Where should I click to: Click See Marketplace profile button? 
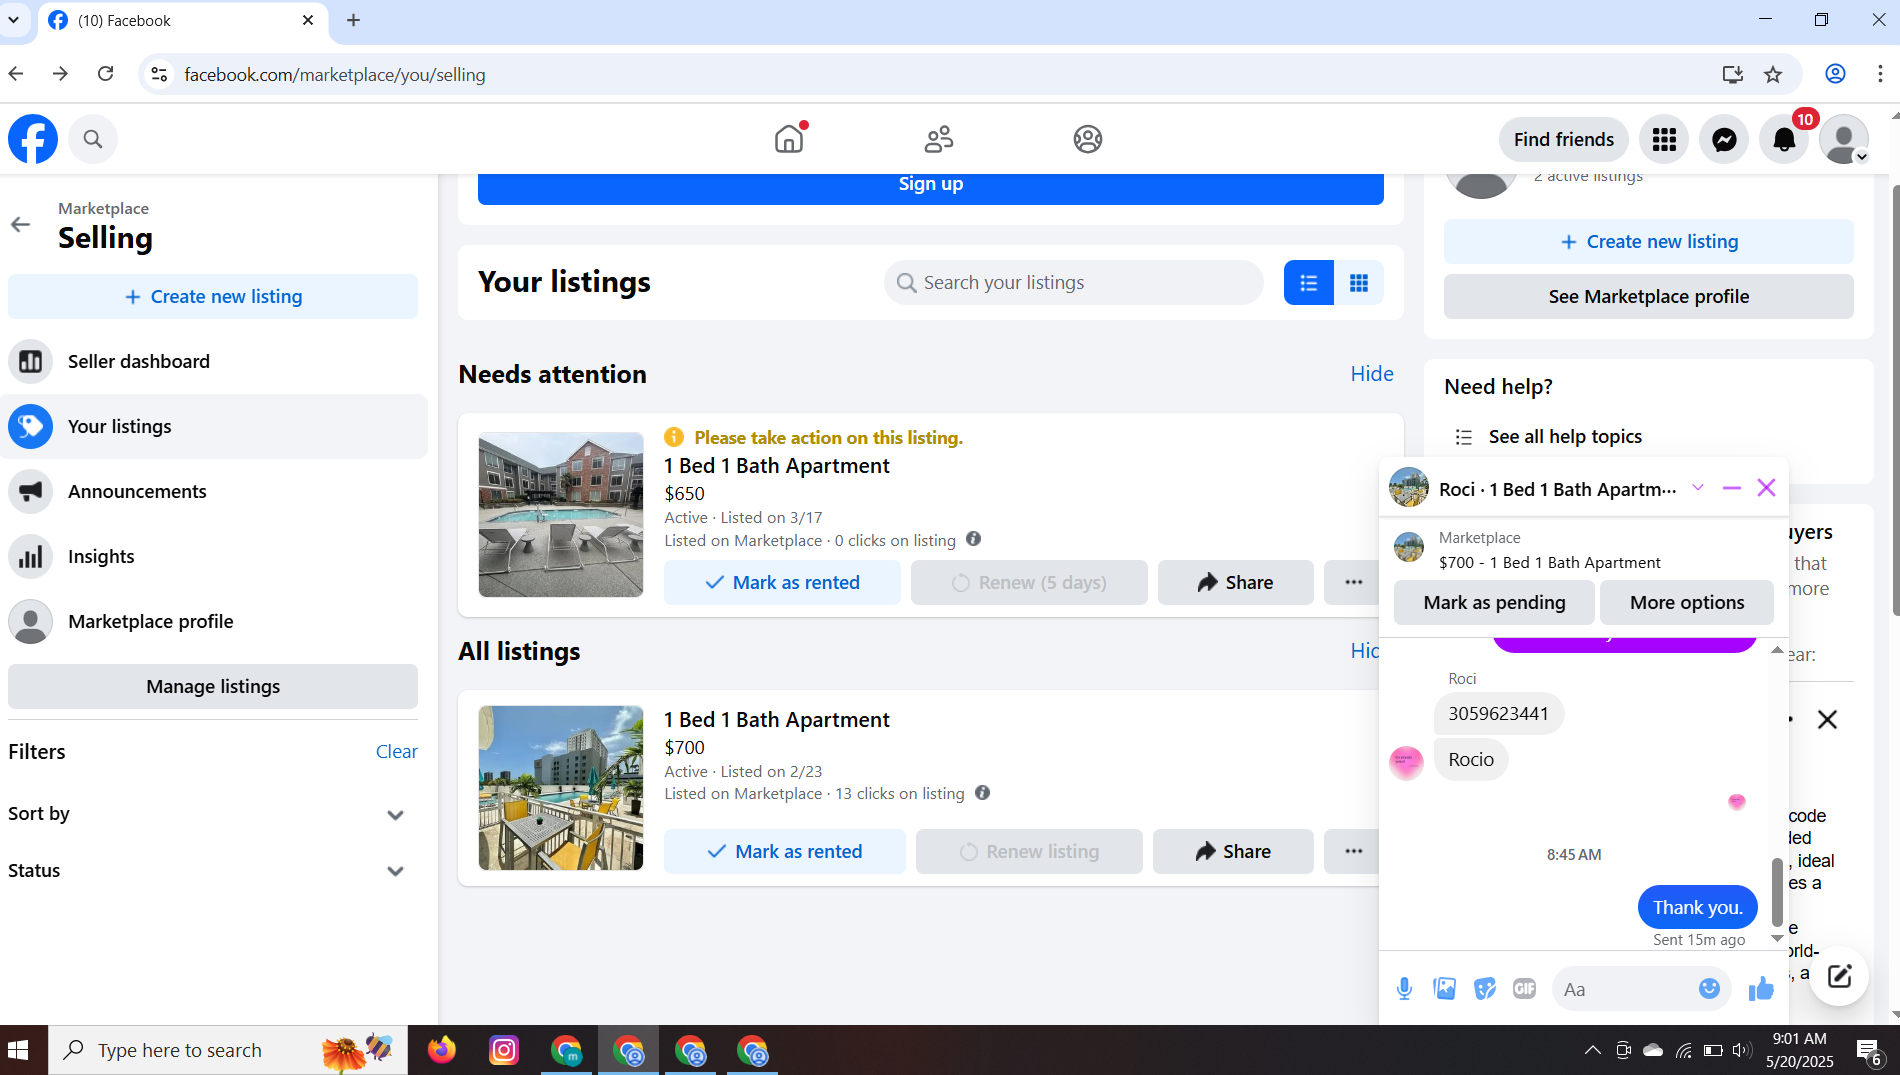(1649, 297)
